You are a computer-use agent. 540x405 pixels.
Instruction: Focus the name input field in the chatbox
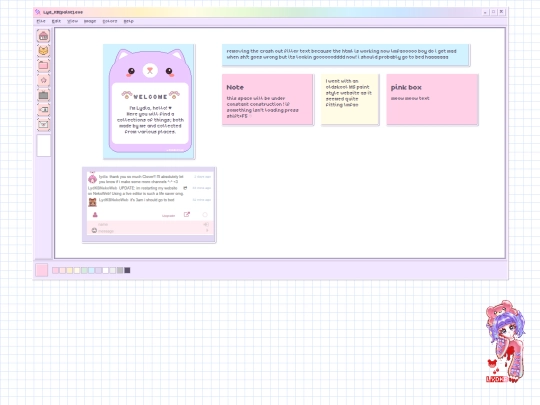coord(150,225)
